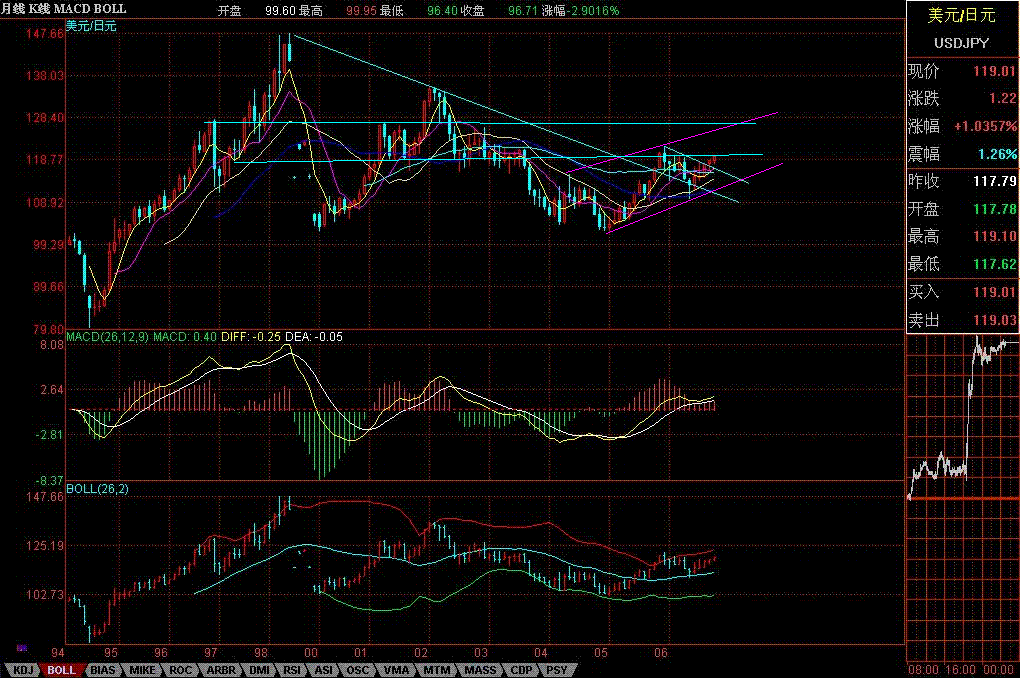Switch to the ROC indicator

[x=178, y=670]
